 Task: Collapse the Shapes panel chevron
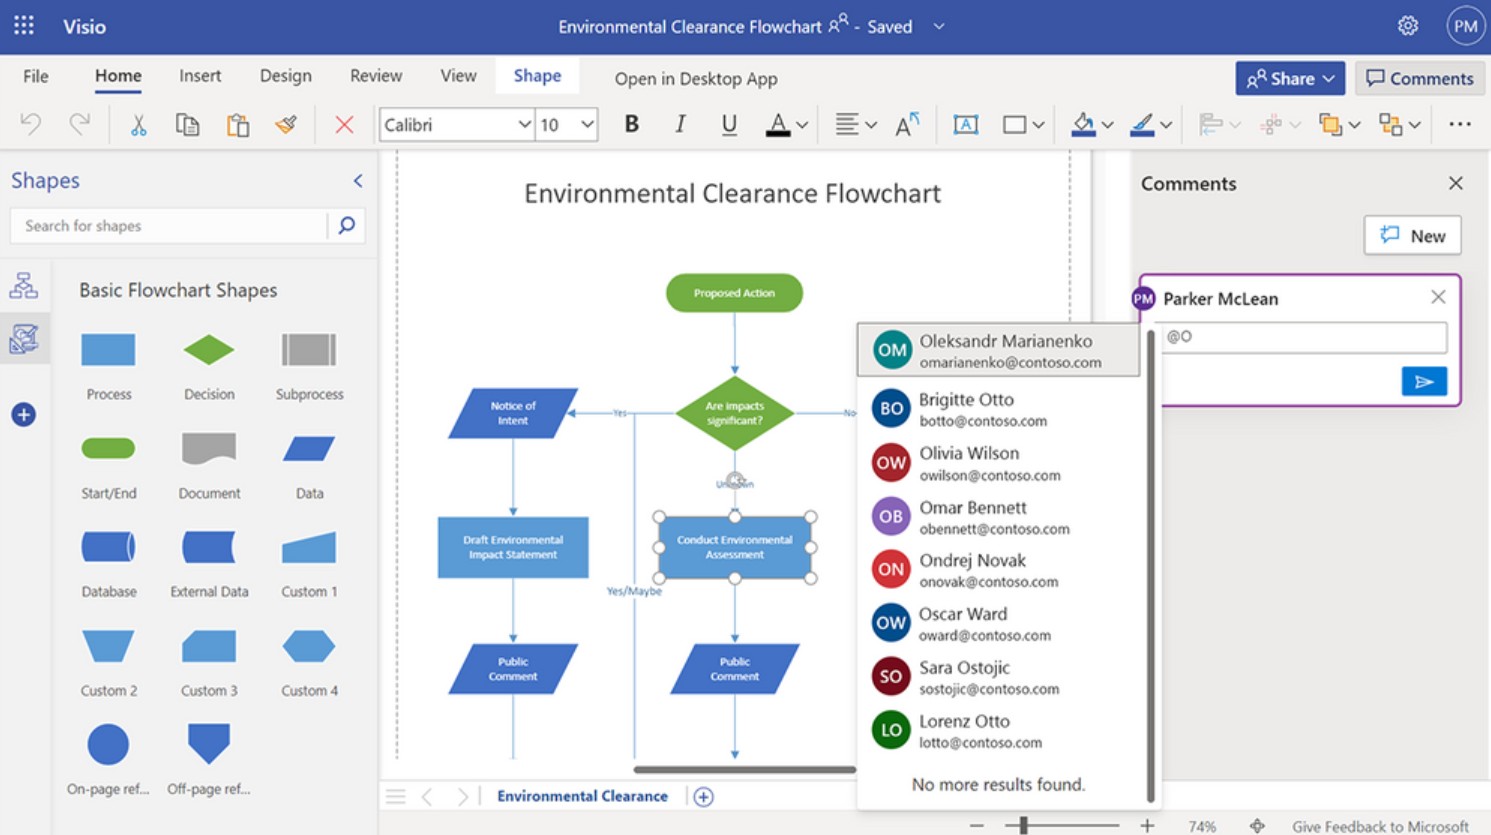pyautogui.click(x=358, y=181)
